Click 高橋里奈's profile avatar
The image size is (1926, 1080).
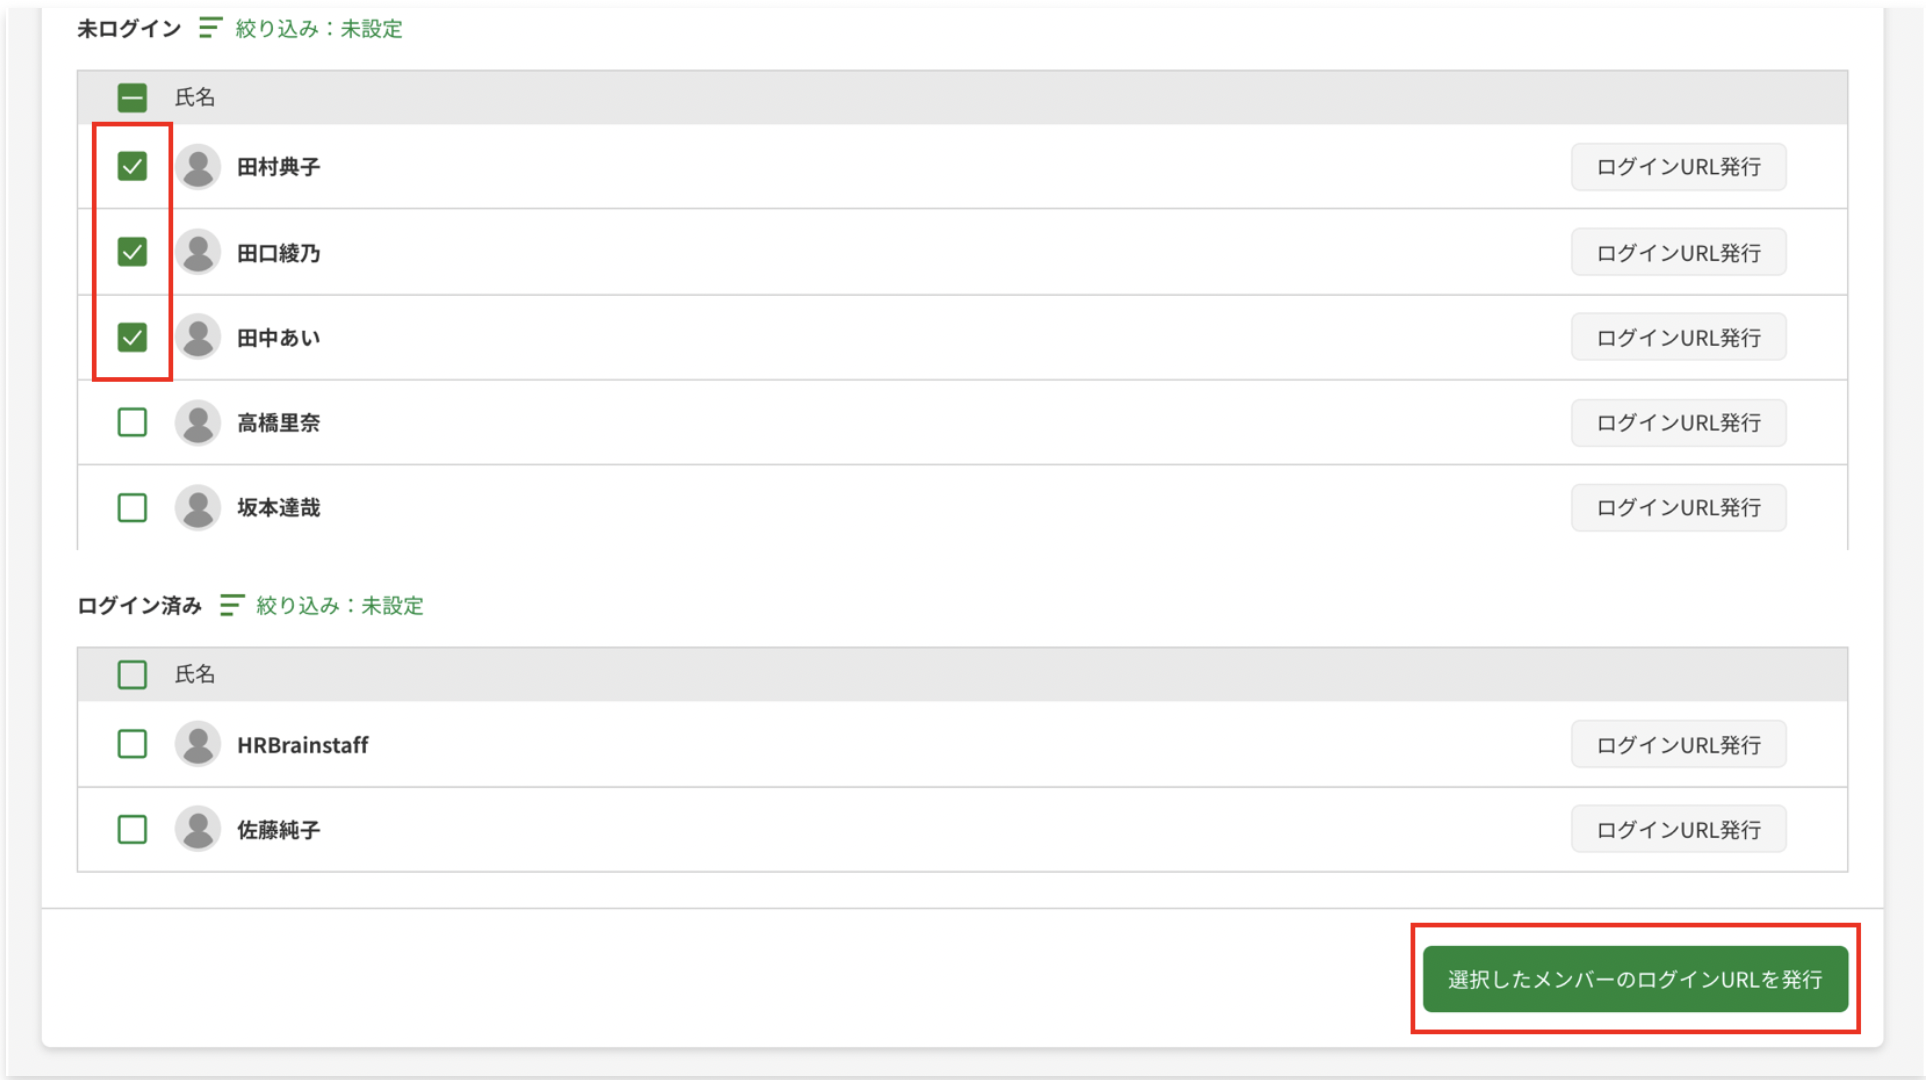pos(198,423)
